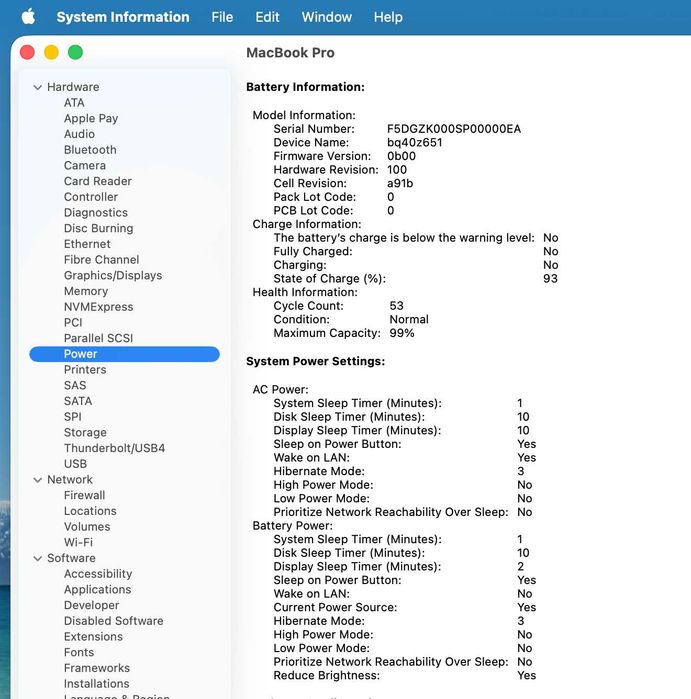
Task: Collapse the Network section chevron
Action: click(37, 480)
